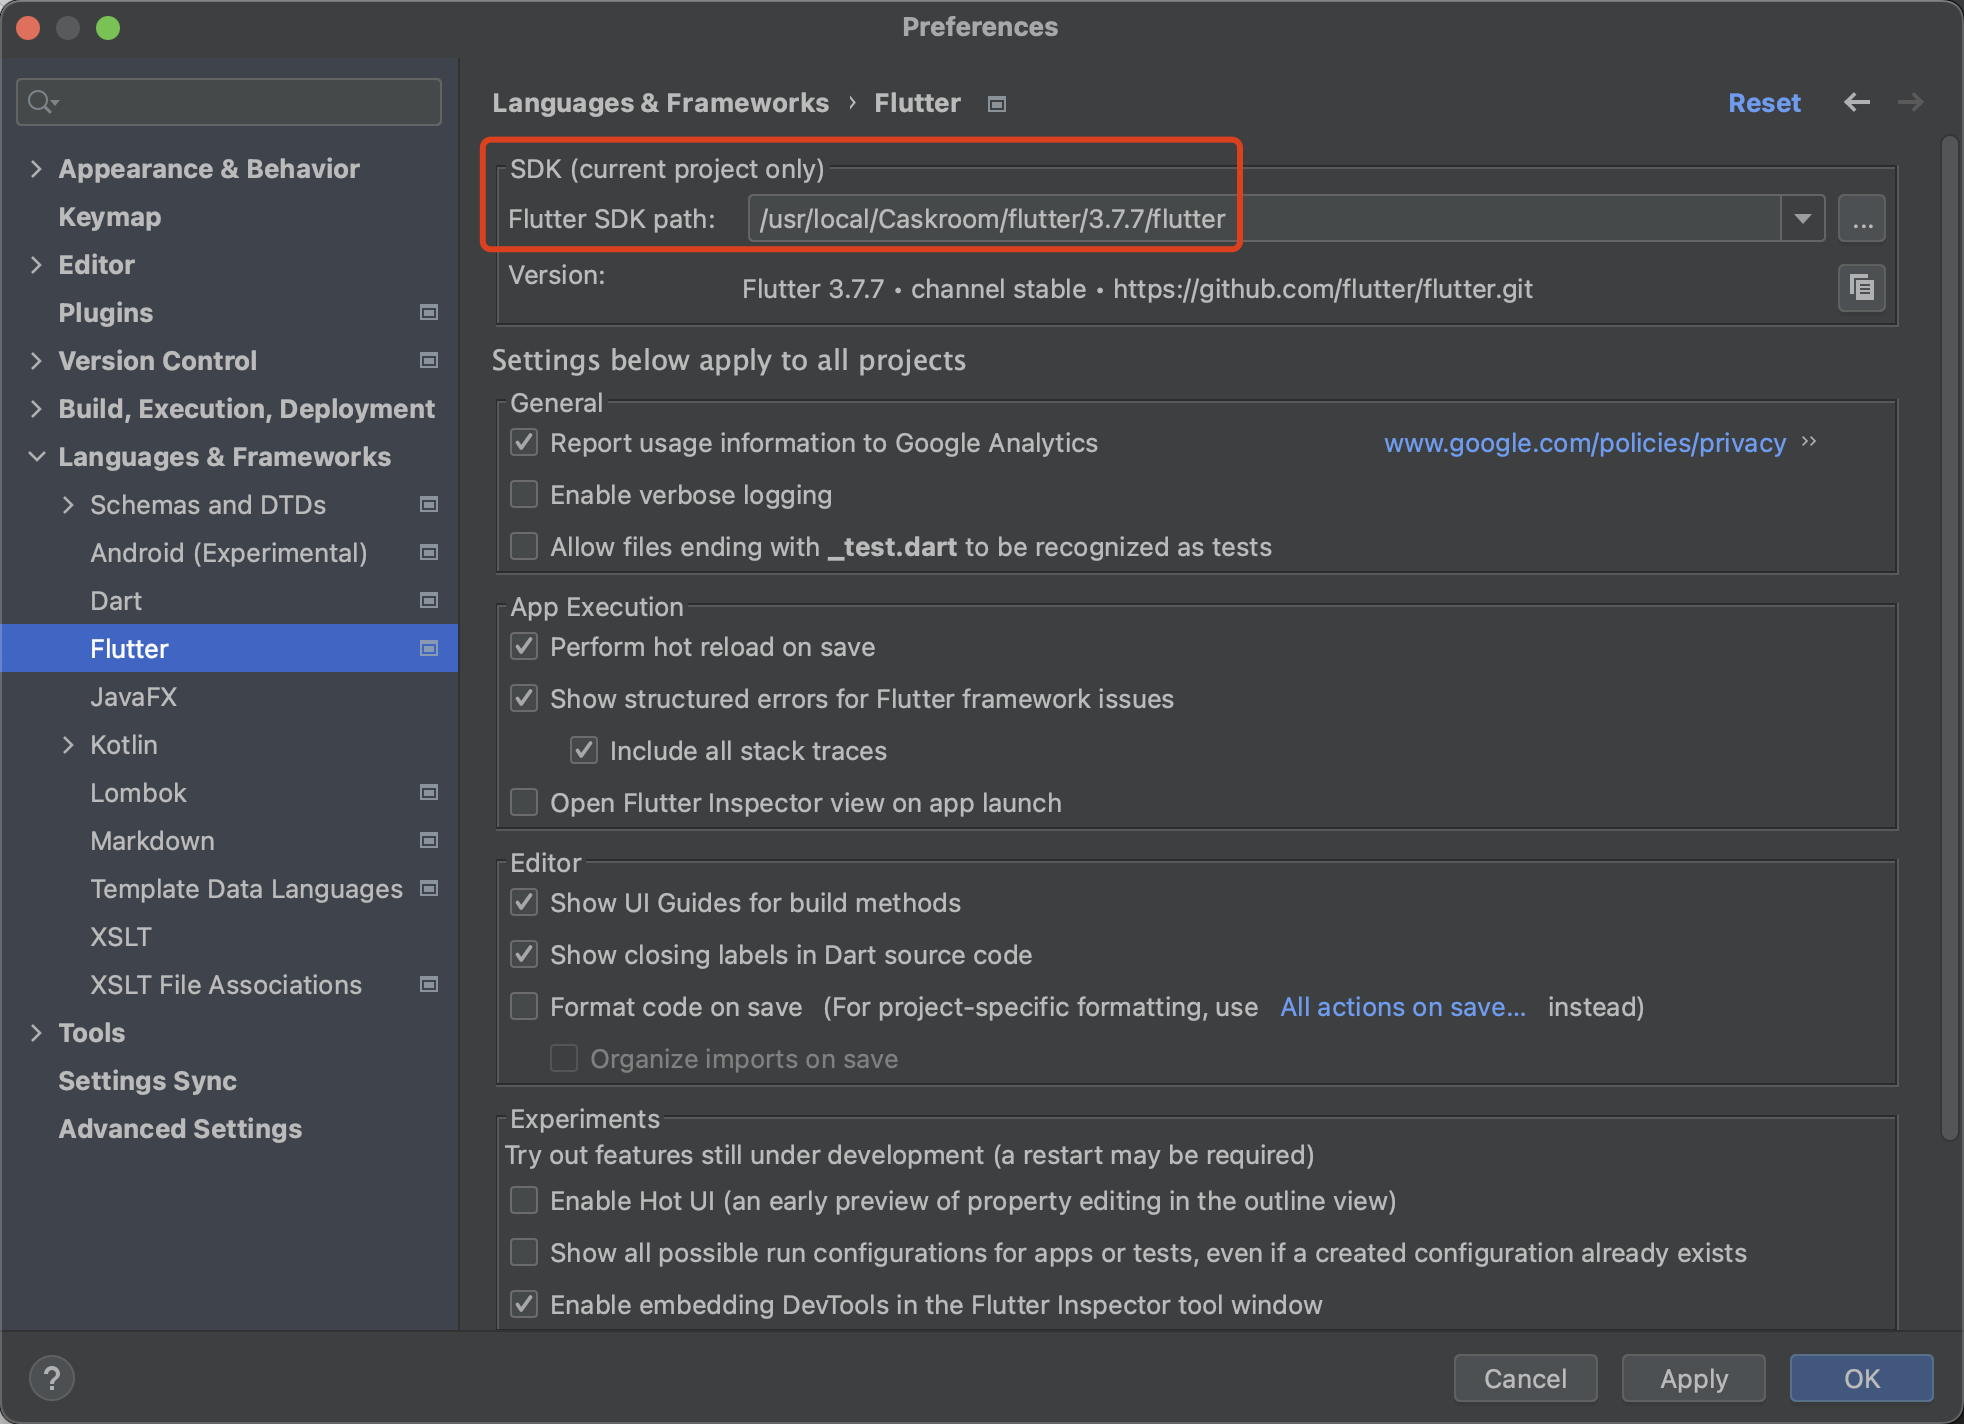Select XSLT settings page

point(121,937)
